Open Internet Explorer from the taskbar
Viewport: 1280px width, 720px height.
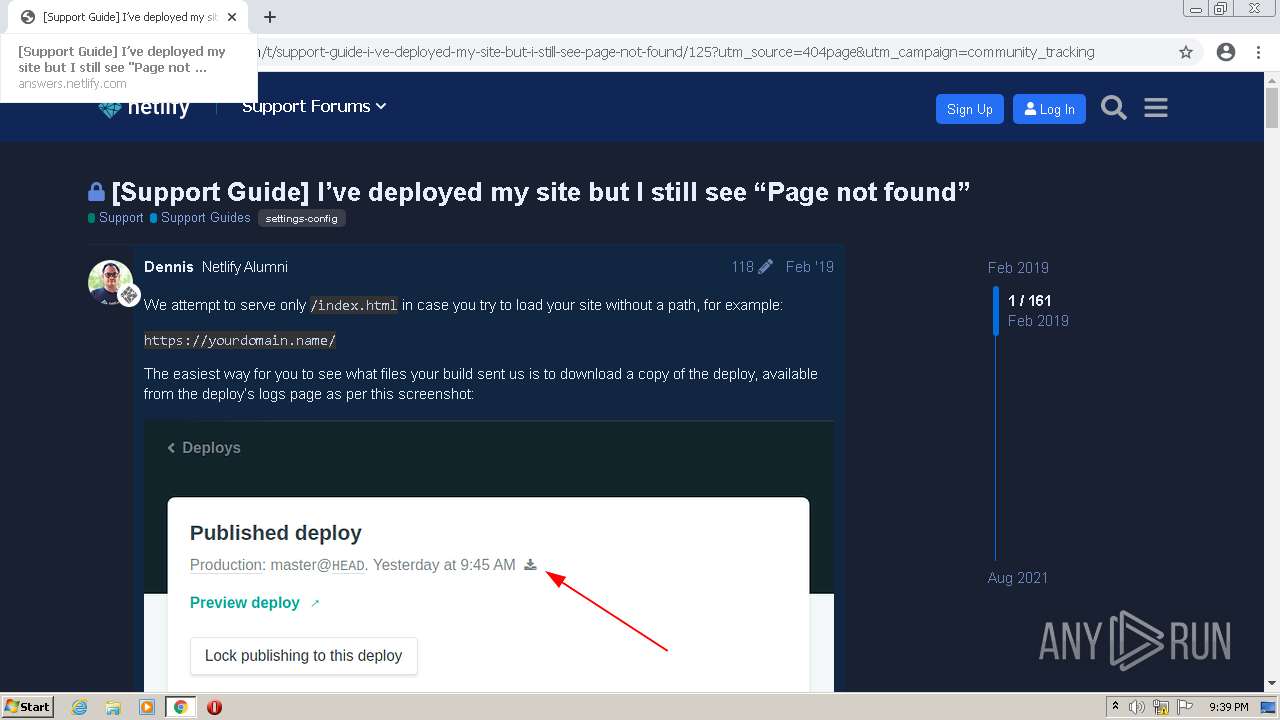pyautogui.click(x=79, y=707)
